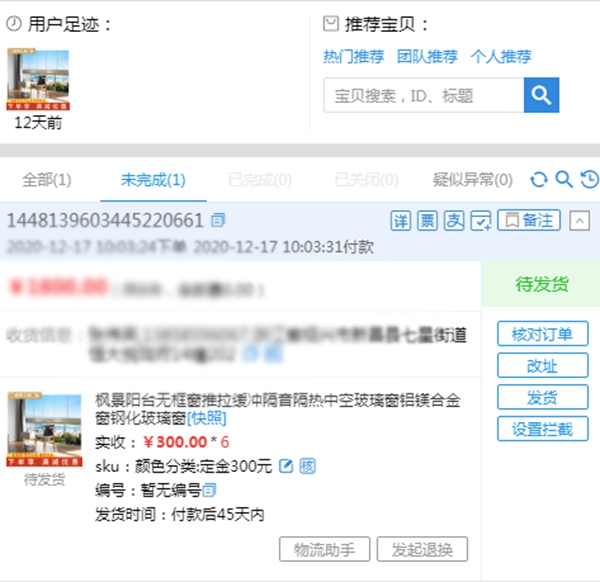Open the 已关闭(0) tab
The image size is (600, 582).
coord(366,179)
